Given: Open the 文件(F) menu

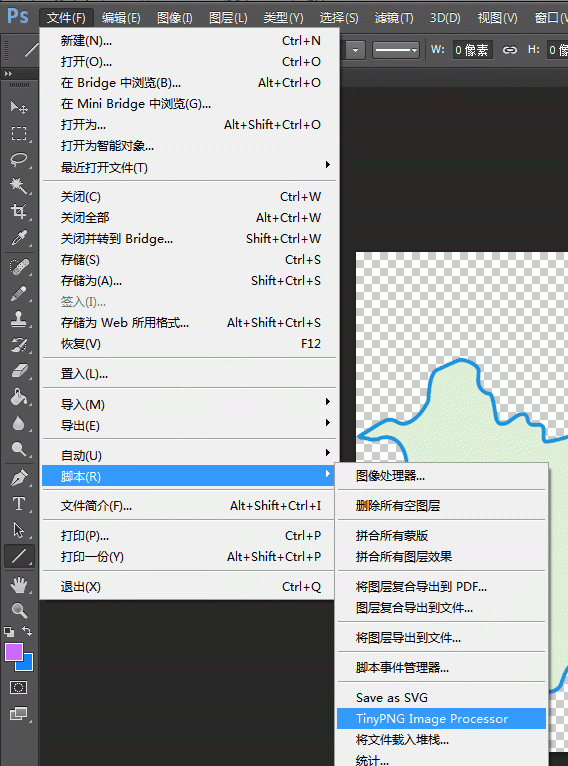Looking at the screenshot, I should [x=66, y=18].
